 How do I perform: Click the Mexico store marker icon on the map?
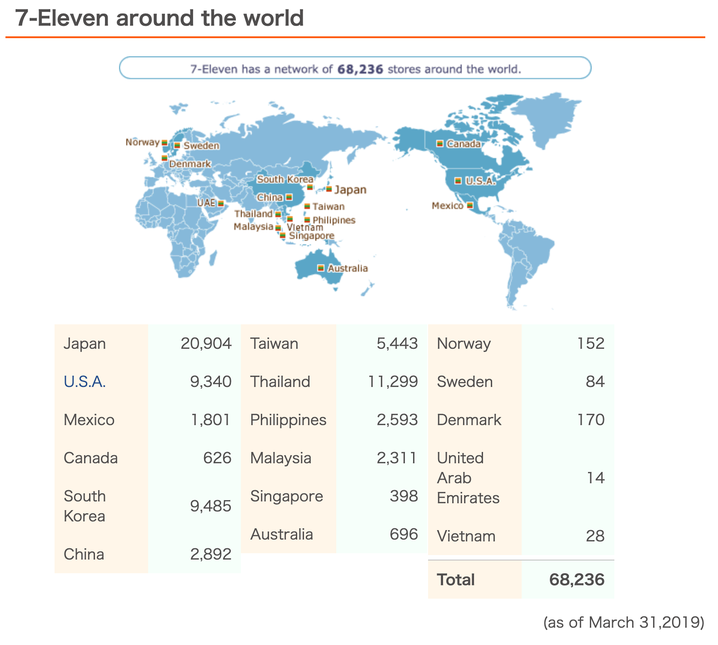pyautogui.click(x=470, y=206)
